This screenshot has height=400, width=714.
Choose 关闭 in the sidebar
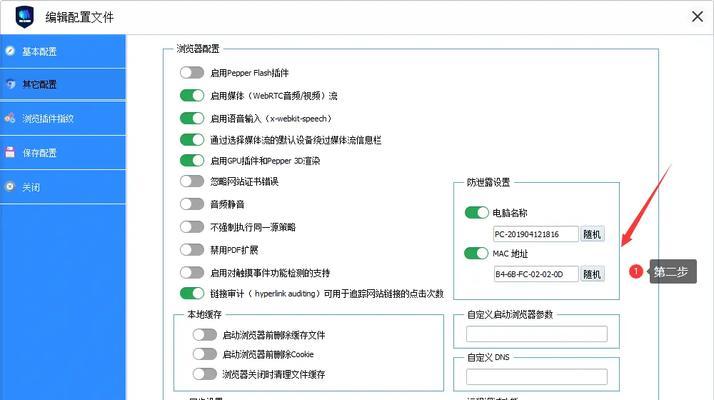click(63, 187)
